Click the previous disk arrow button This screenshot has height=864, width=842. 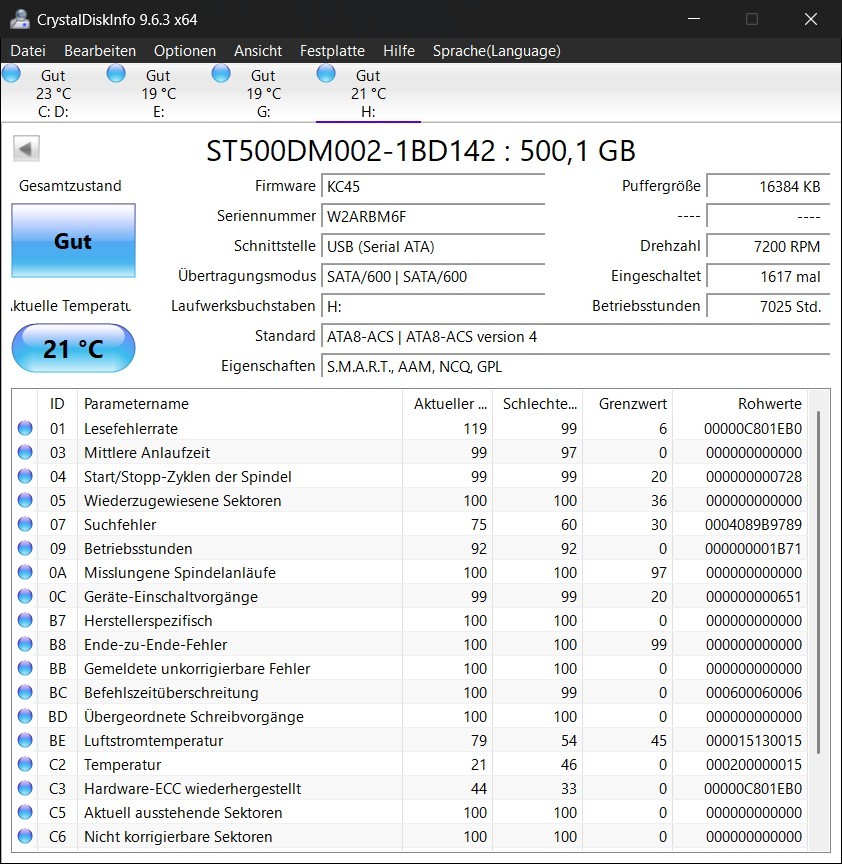tap(26, 149)
